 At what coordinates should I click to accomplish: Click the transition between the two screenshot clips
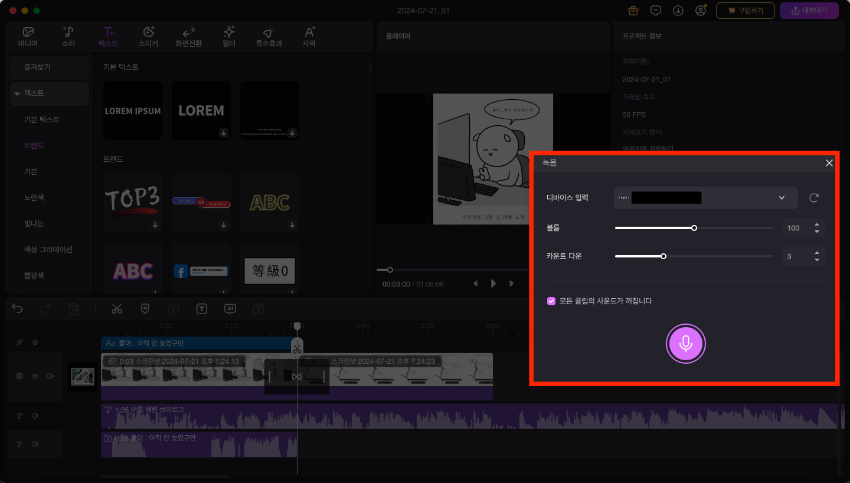(x=297, y=376)
